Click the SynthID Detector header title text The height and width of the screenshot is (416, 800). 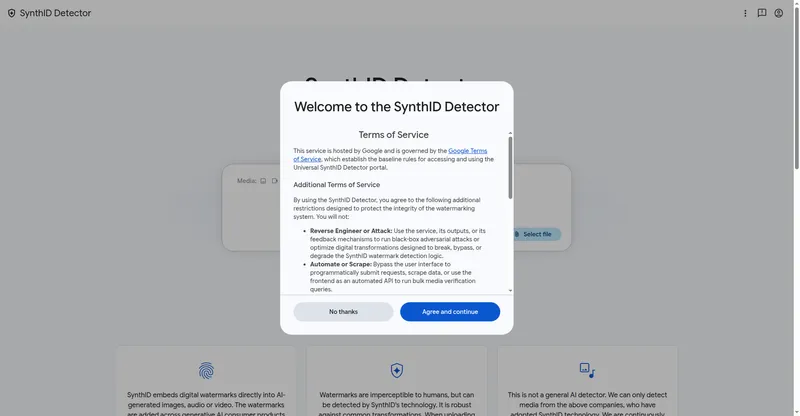coord(55,13)
